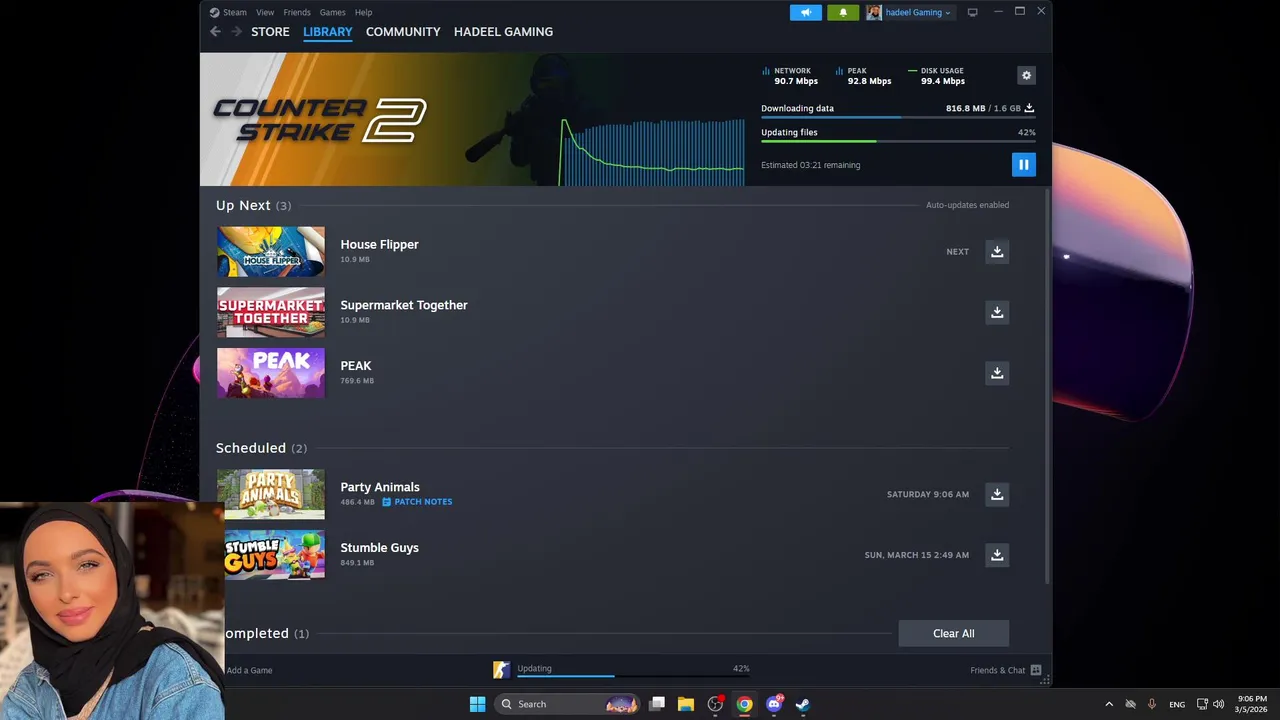The image size is (1280, 720).
Task: Click the House Flipper title
Action: pyautogui.click(x=379, y=244)
